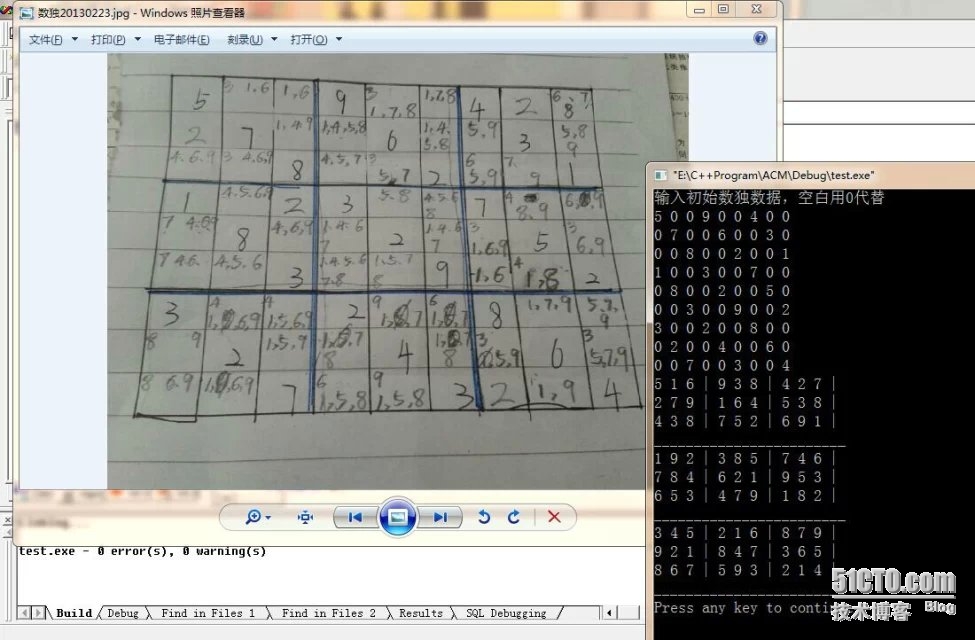The image size is (975, 640).
Task: Maximize the Photo Viewer window
Action: (723, 9)
